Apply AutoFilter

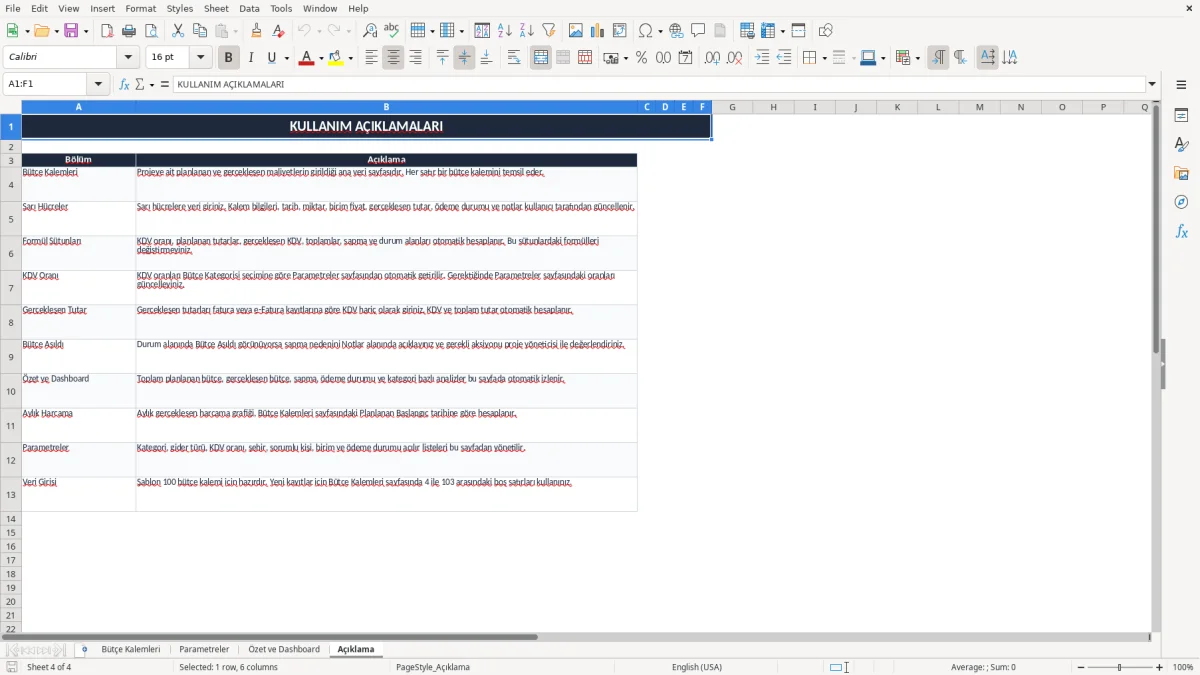[549, 31]
